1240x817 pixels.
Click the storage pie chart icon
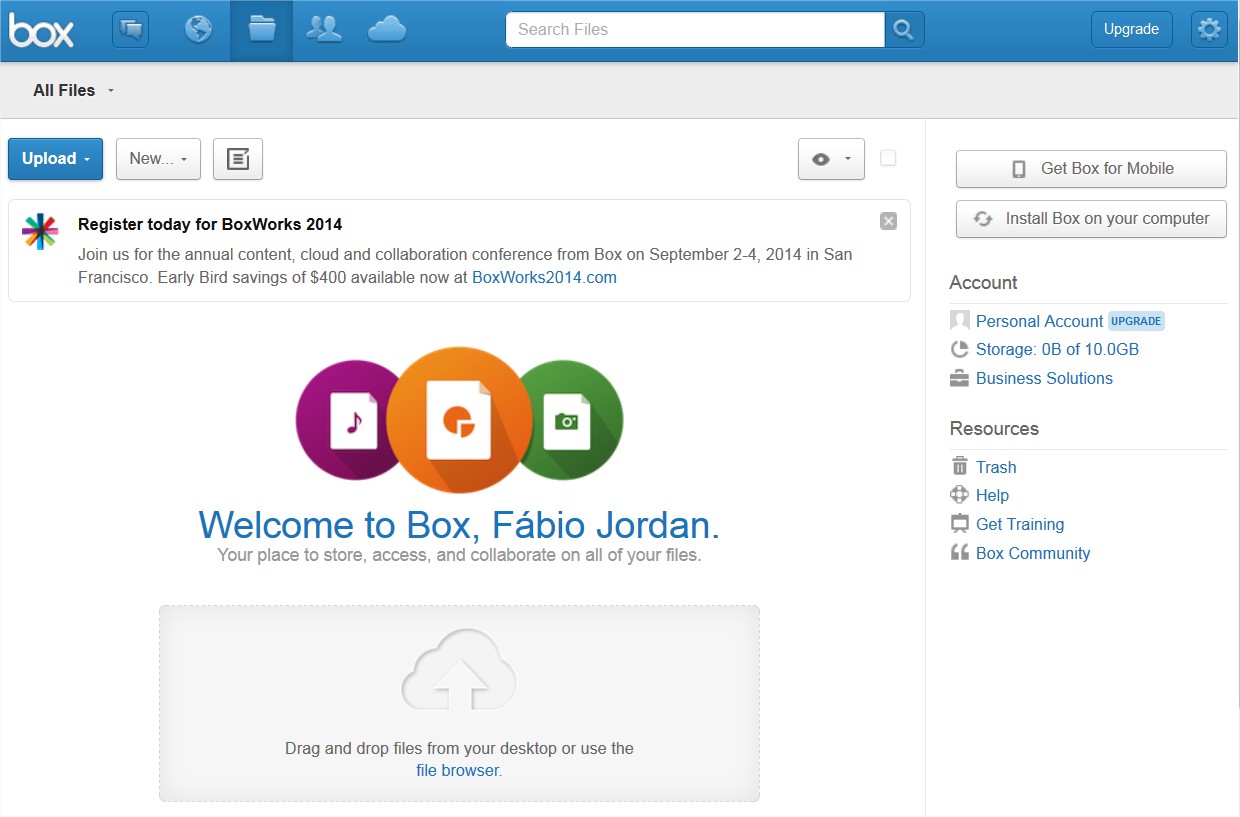coord(960,349)
